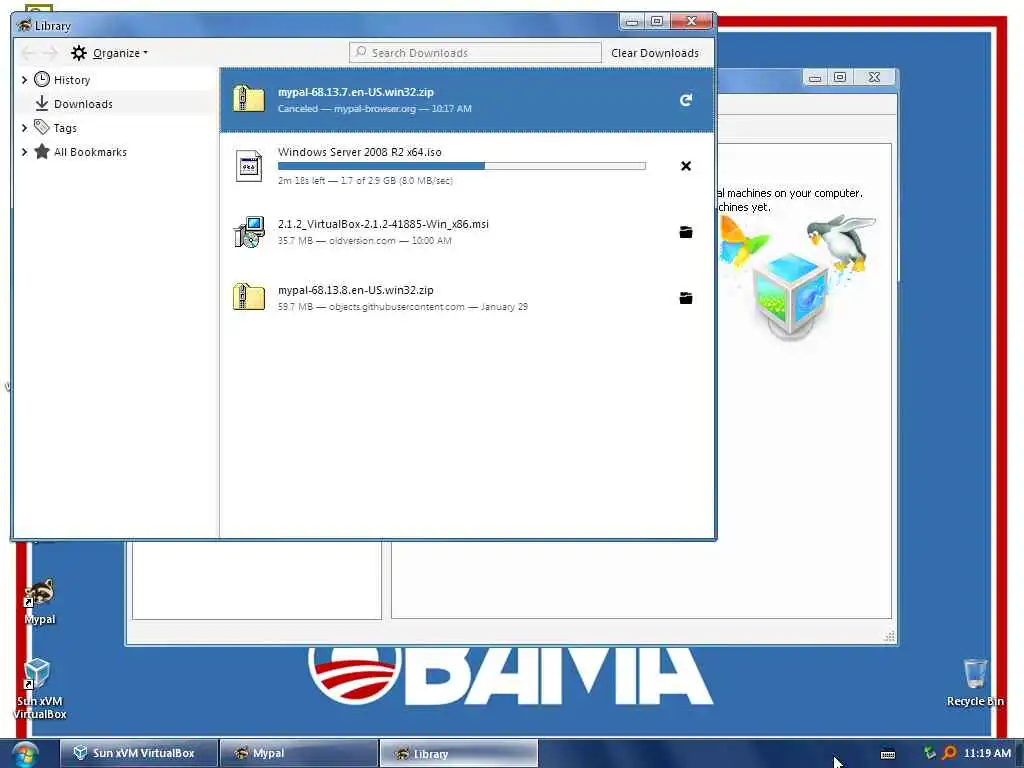Open the Sun xVM VirtualBox desktop shortcut

click(x=39, y=688)
